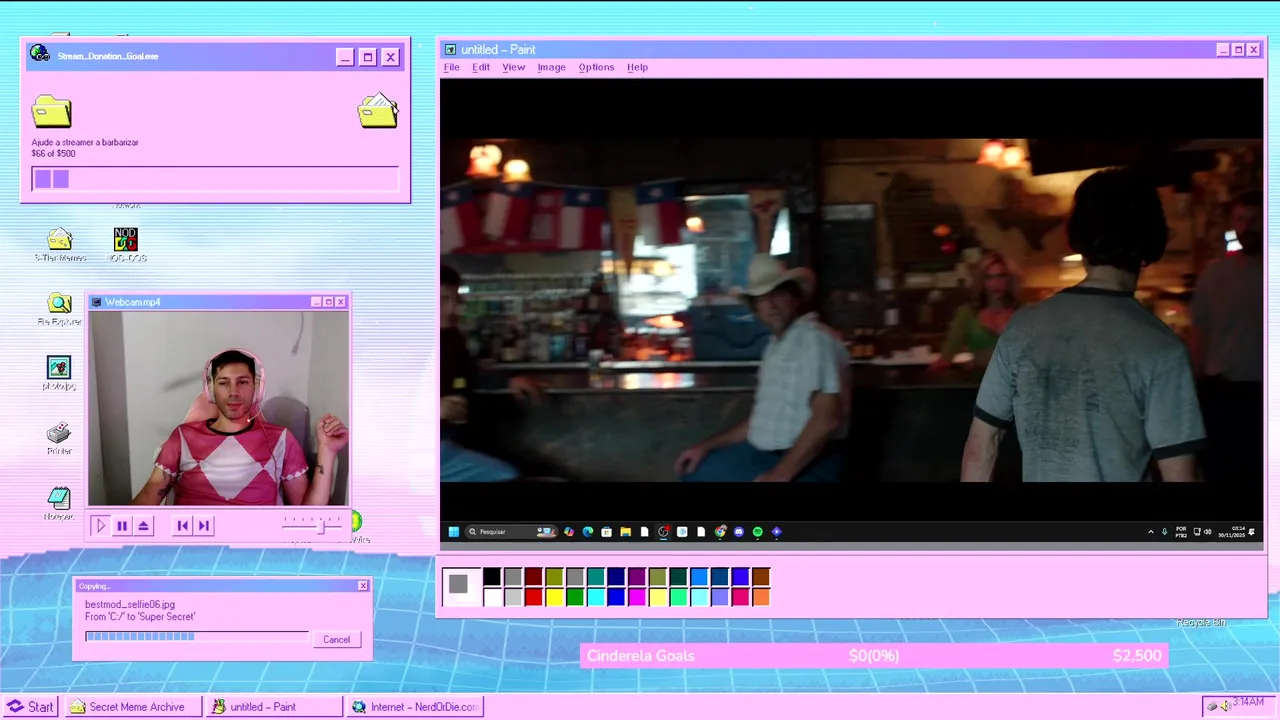This screenshot has width=1280, height=720.
Task: Pause the Webcam.mp4 video
Action: (122, 525)
